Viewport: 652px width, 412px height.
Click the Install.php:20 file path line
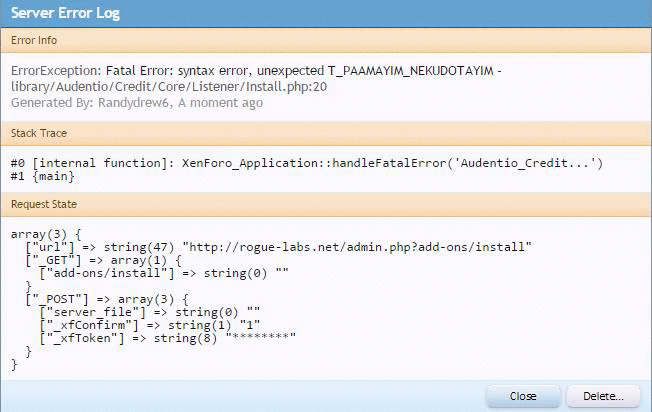pyautogui.click(x=170, y=87)
